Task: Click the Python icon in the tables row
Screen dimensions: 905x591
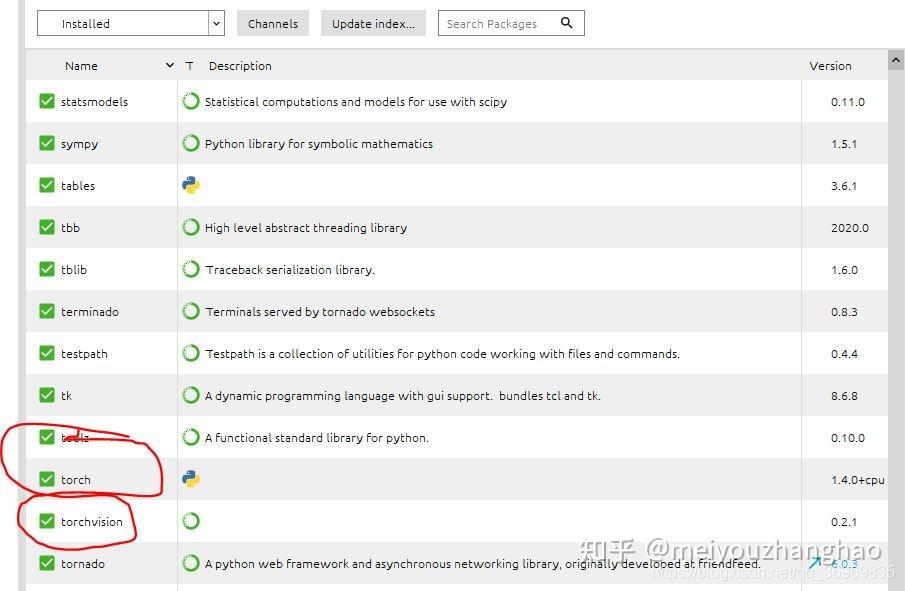Action: pyautogui.click(x=191, y=185)
